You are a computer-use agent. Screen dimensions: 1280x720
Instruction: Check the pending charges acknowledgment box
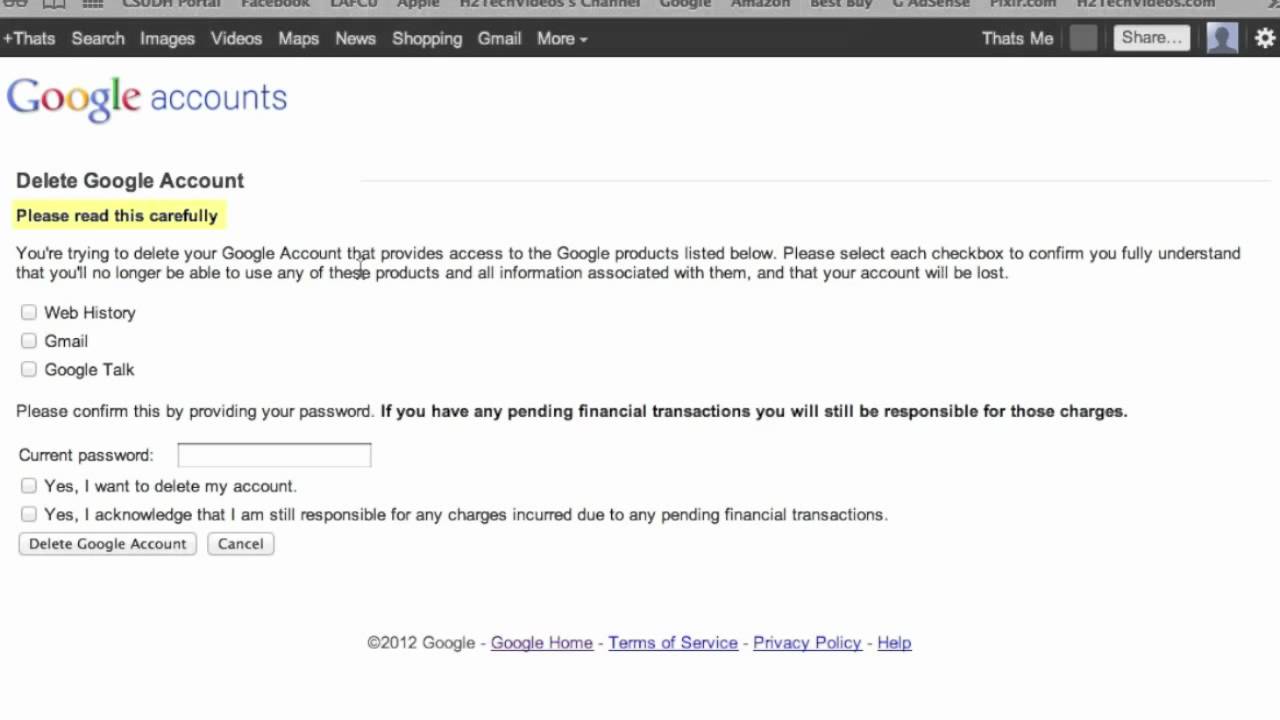(x=29, y=515)
